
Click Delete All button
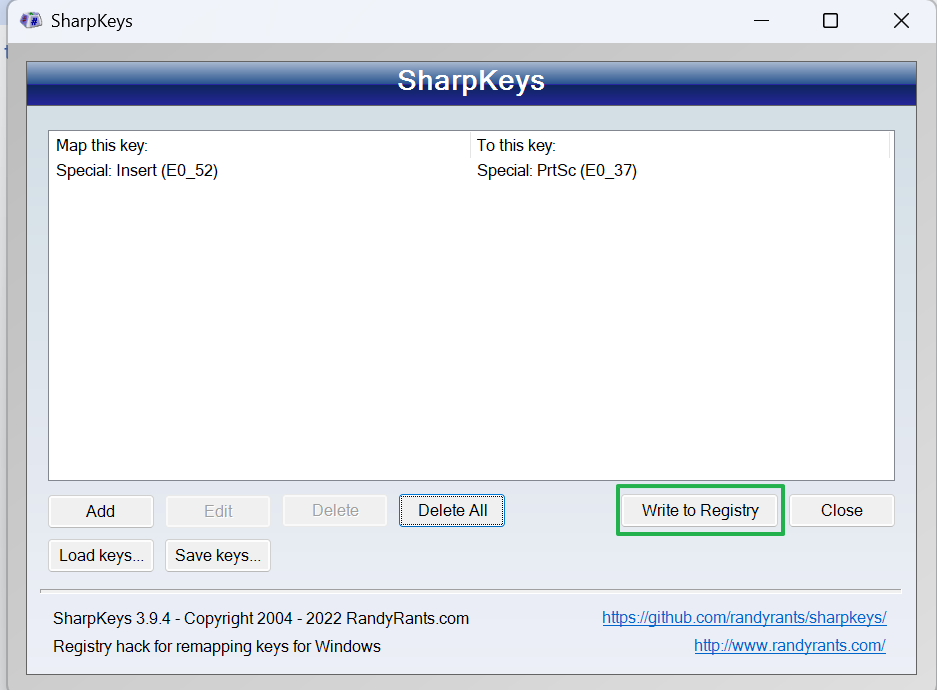pos(452,511)
